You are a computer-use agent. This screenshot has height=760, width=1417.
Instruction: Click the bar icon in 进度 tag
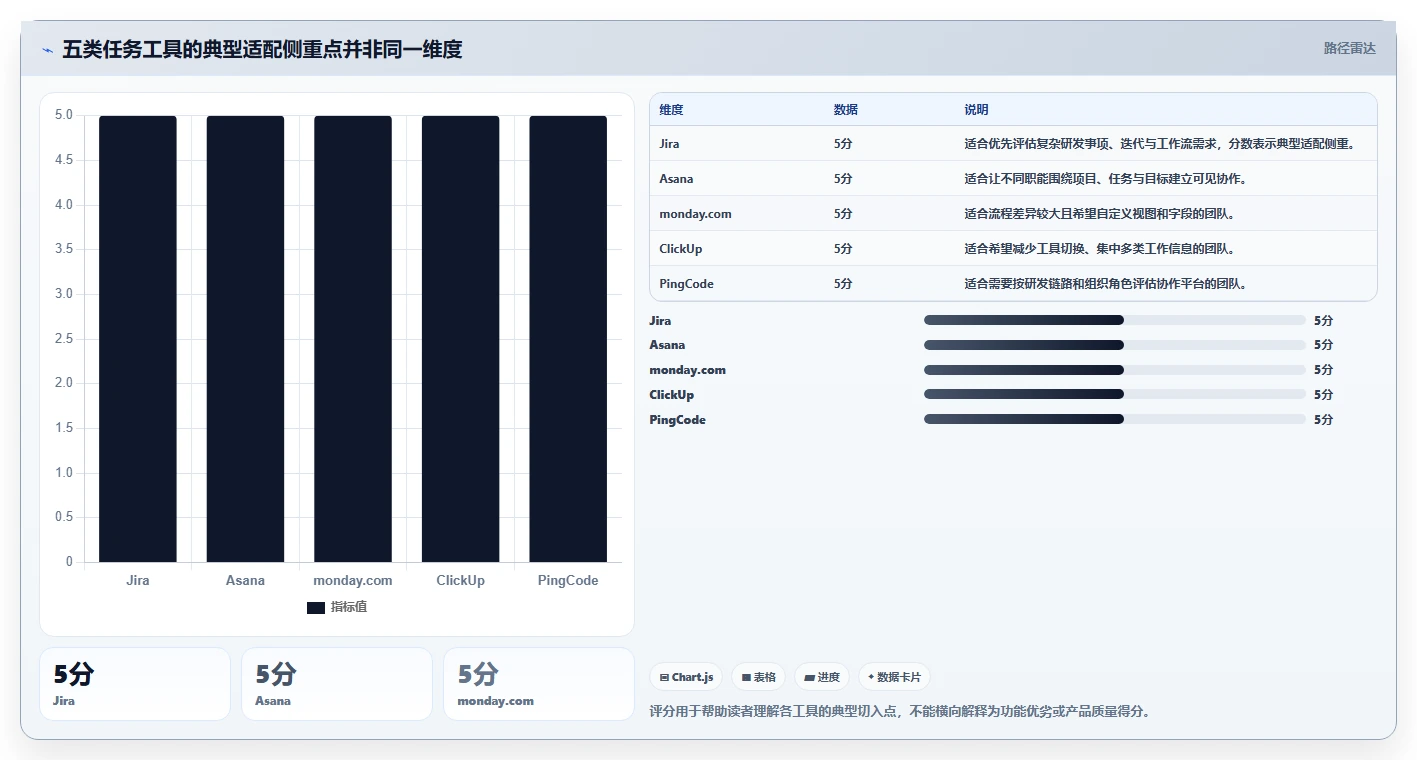tap(809, 677)
